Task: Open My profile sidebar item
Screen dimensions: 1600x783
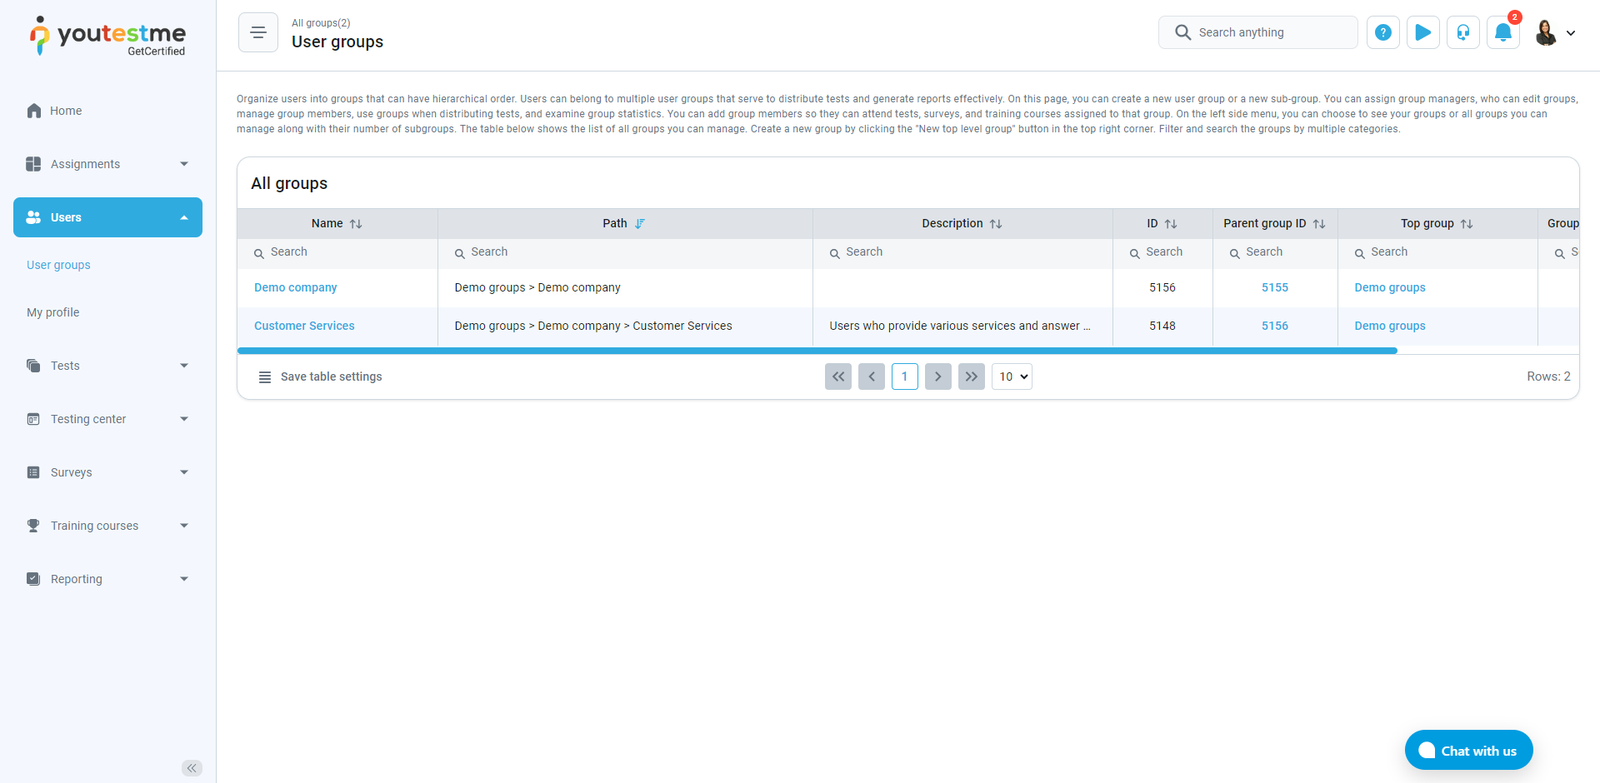Action: point(53,313)
